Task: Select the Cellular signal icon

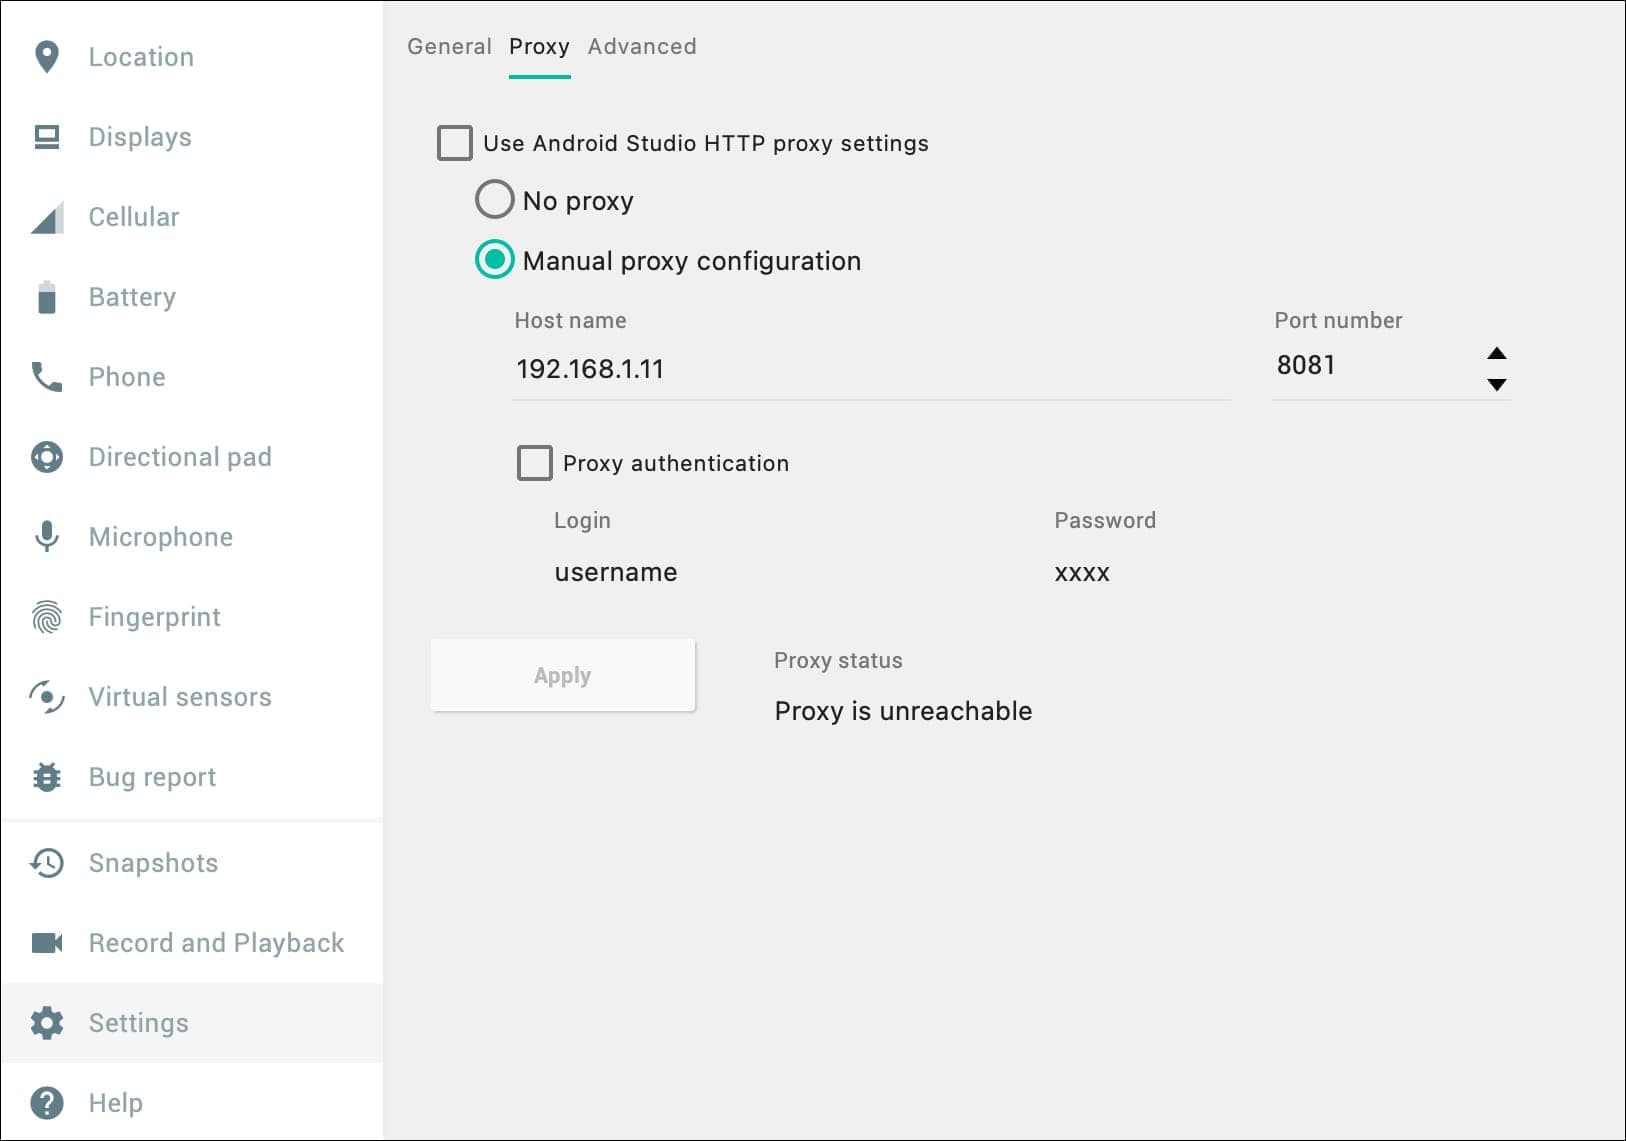Action: 46,217
